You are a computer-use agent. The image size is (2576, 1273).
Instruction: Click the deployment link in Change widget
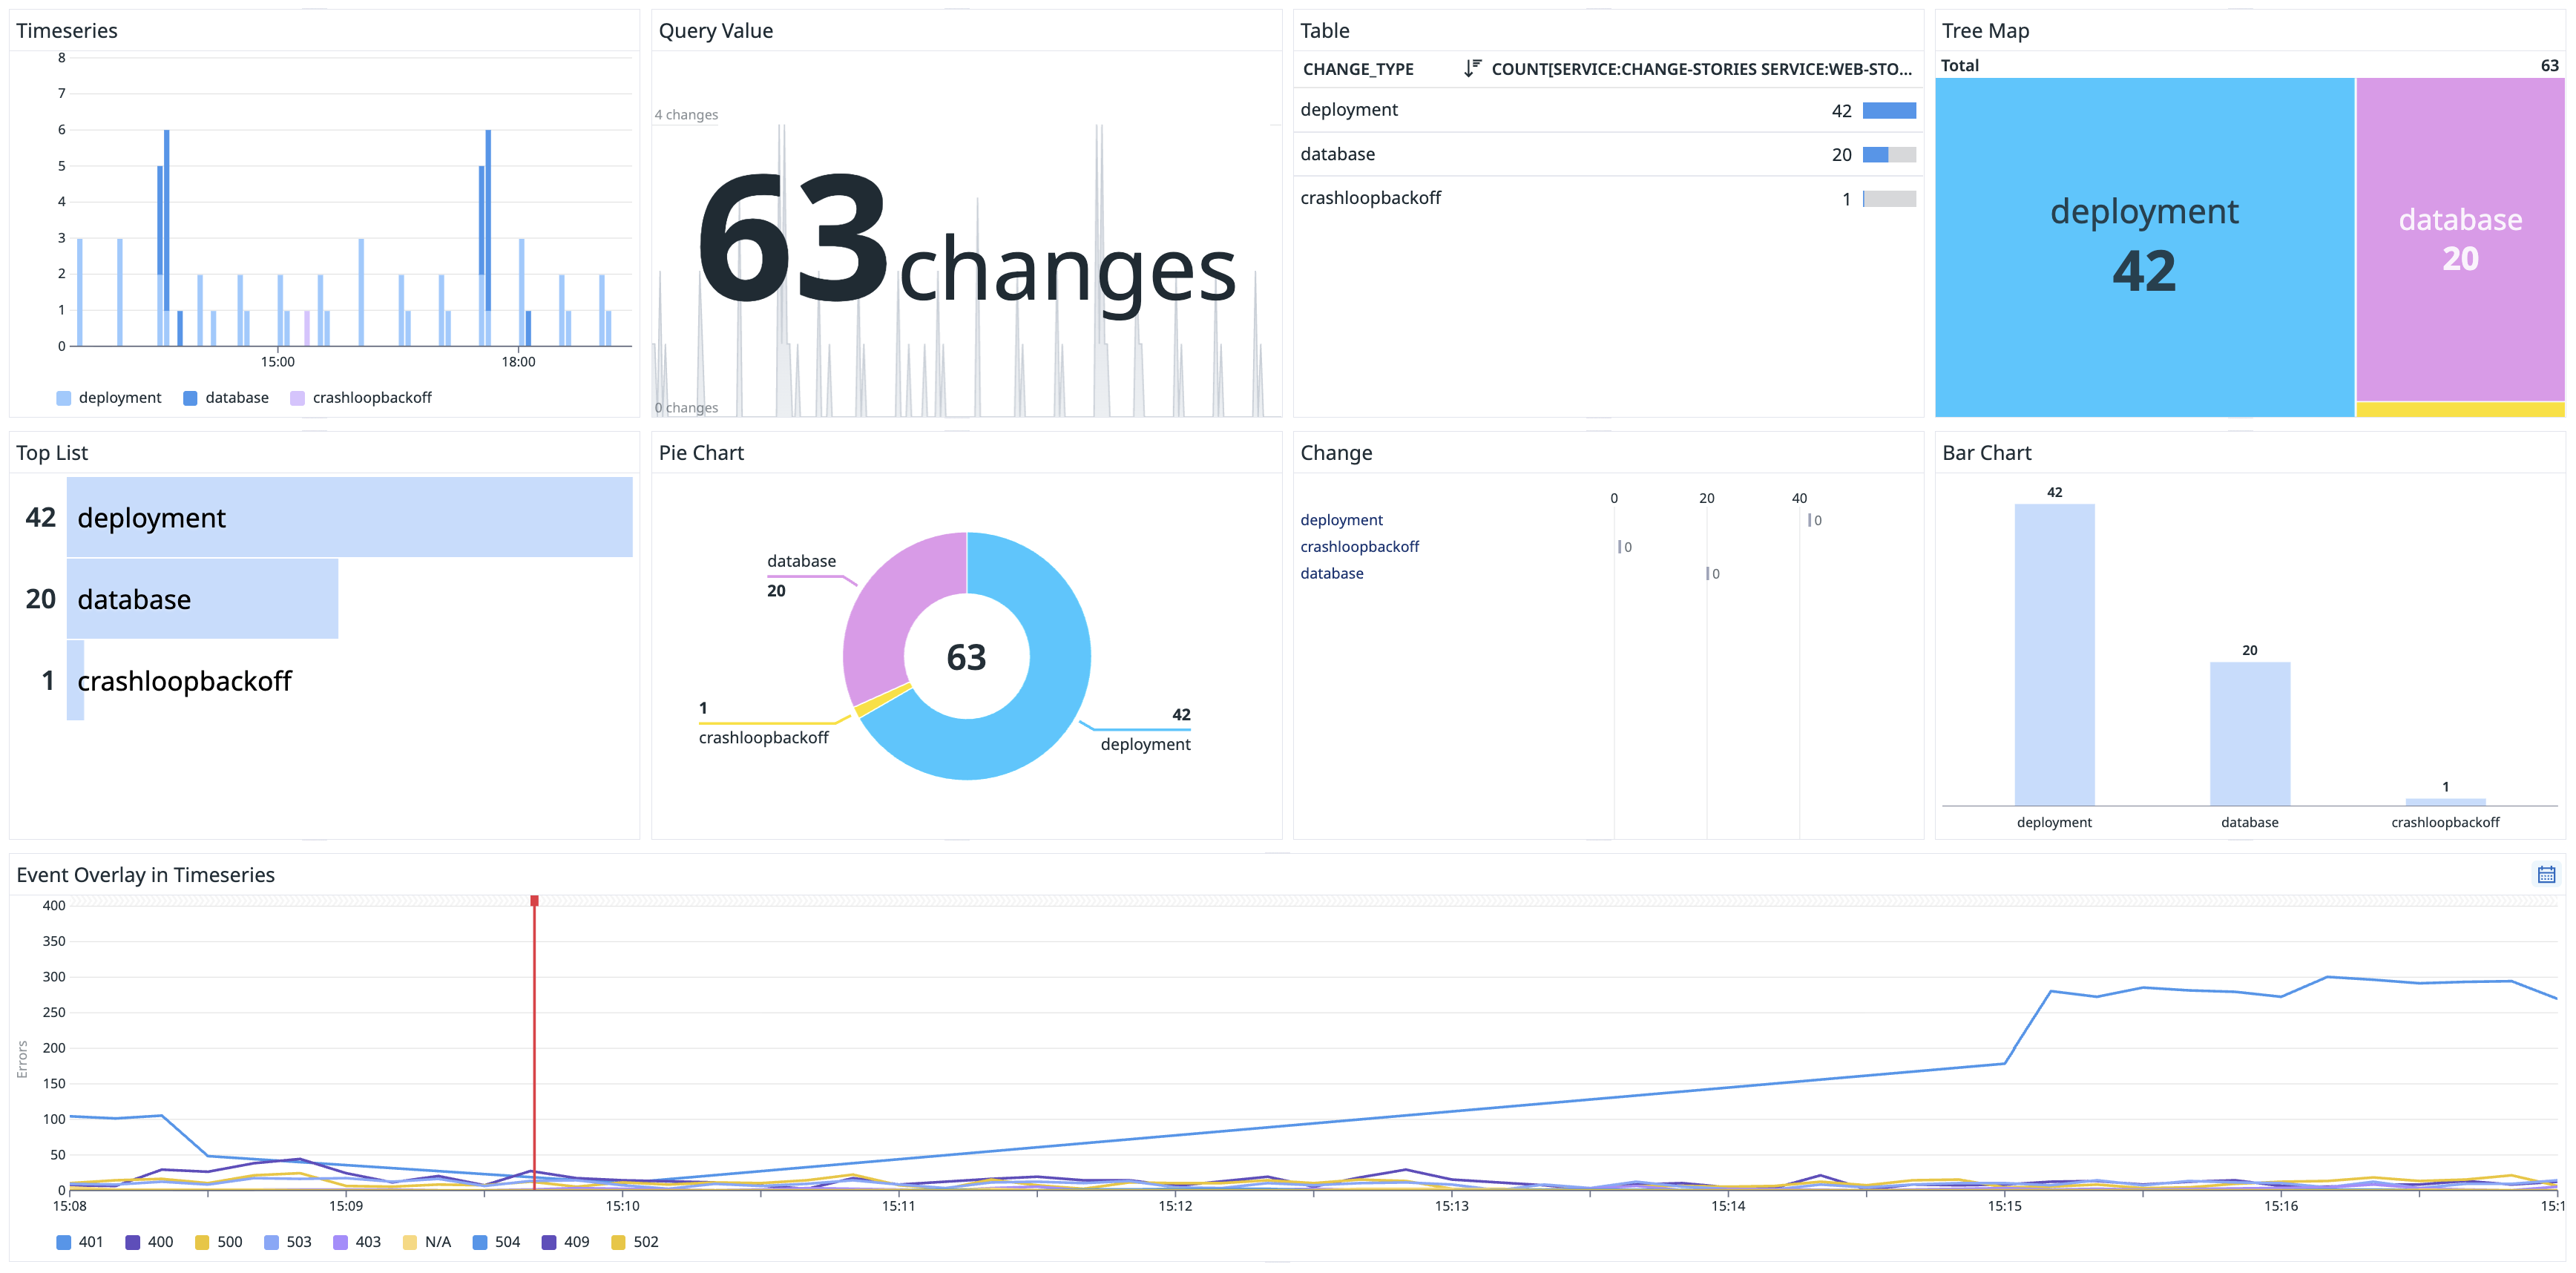point(1341,520)
